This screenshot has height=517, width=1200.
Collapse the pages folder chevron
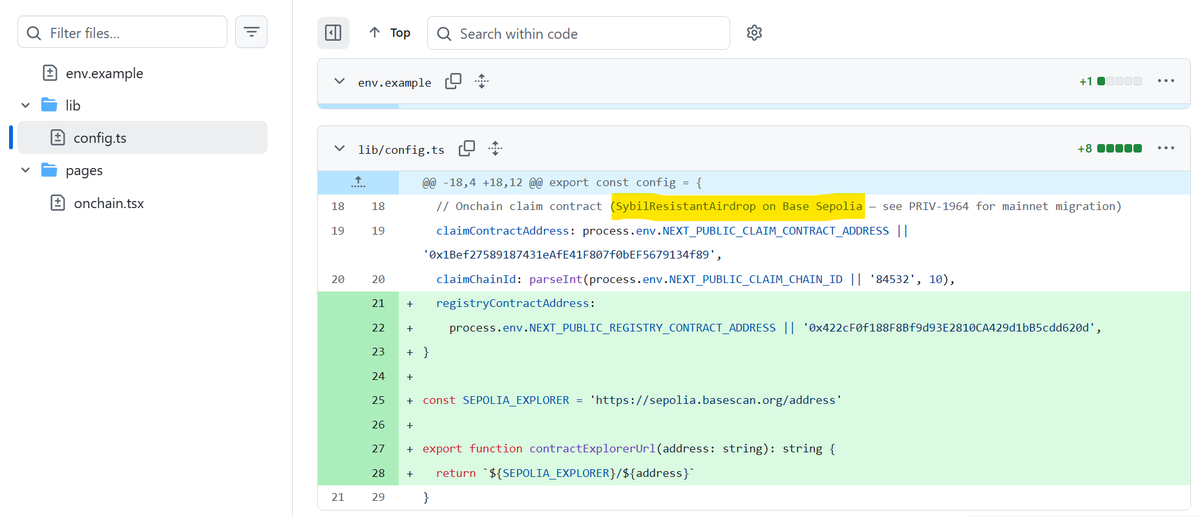25,171
